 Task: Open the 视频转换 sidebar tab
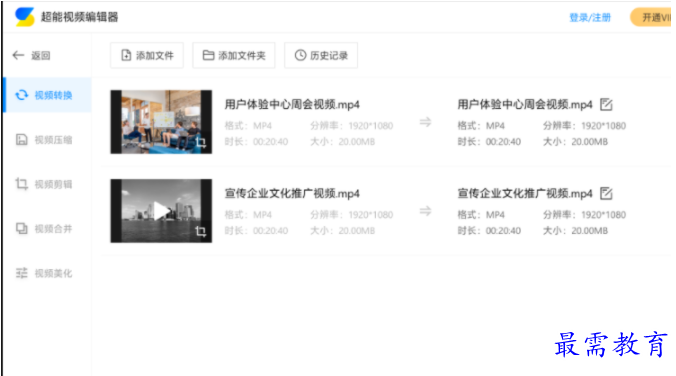tap(47, 95)
